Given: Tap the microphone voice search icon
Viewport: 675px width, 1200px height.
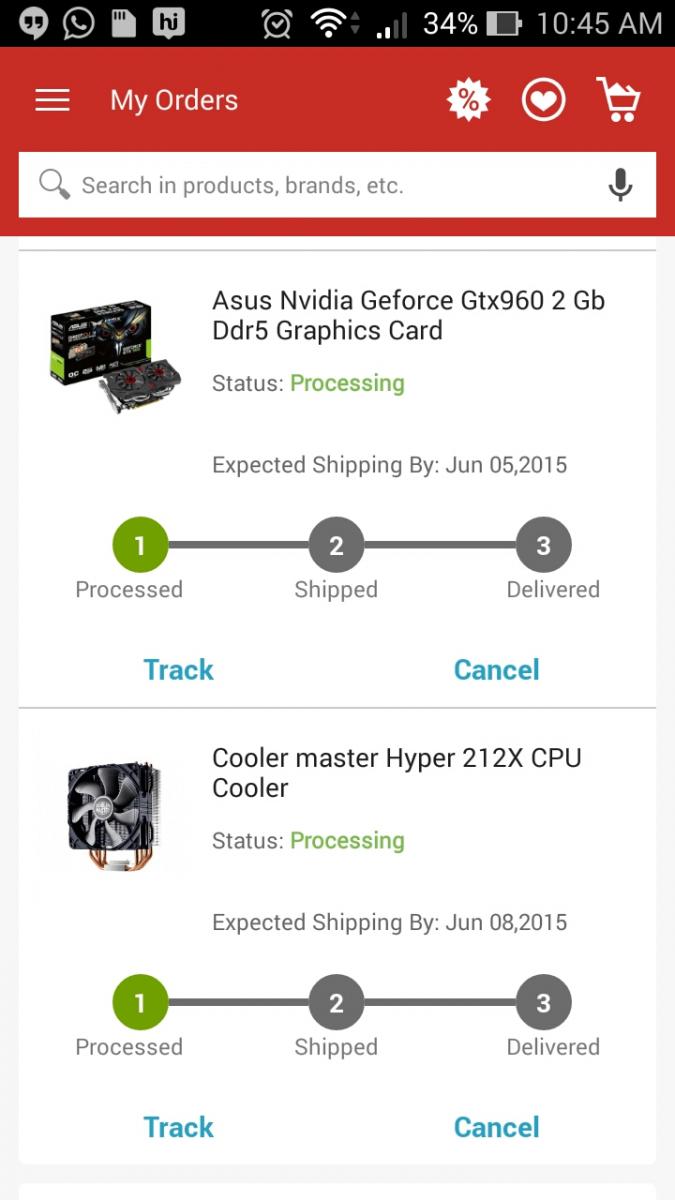Looking at the screenshot, I should pos(620,185).
